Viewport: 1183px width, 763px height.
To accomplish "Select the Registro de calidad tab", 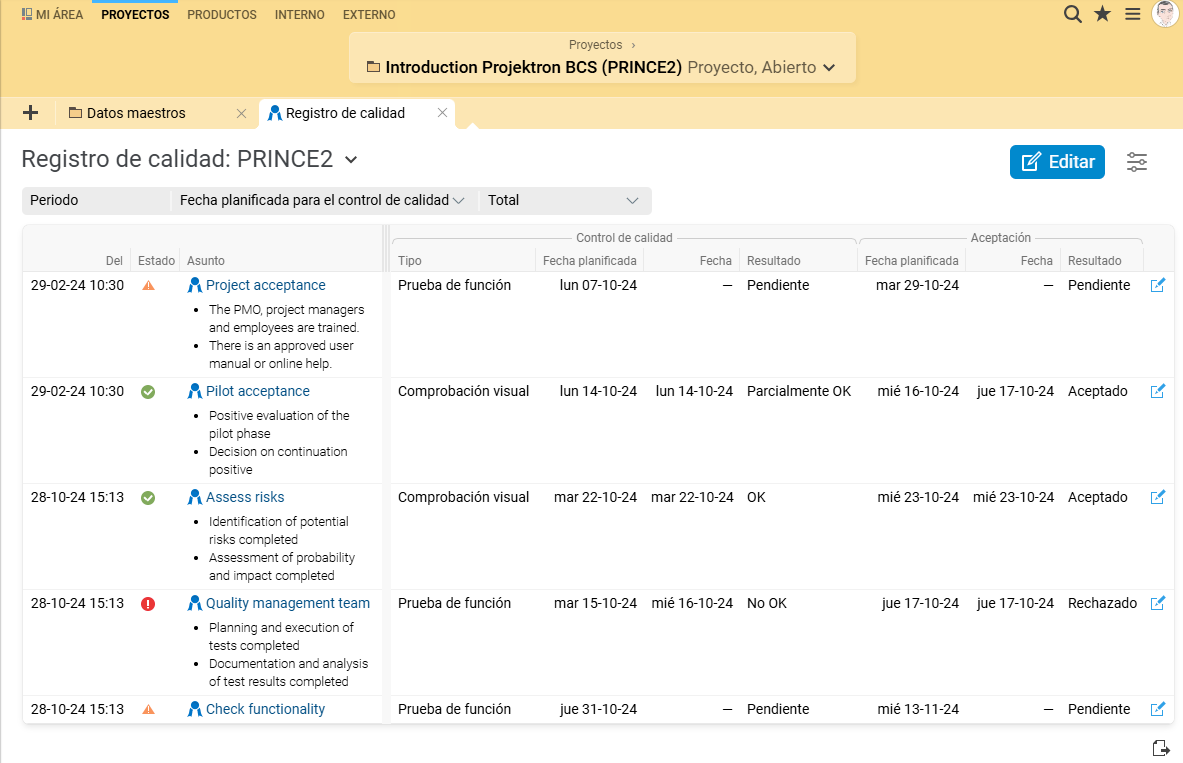I will pyautogui.click(x=345, y=113).
